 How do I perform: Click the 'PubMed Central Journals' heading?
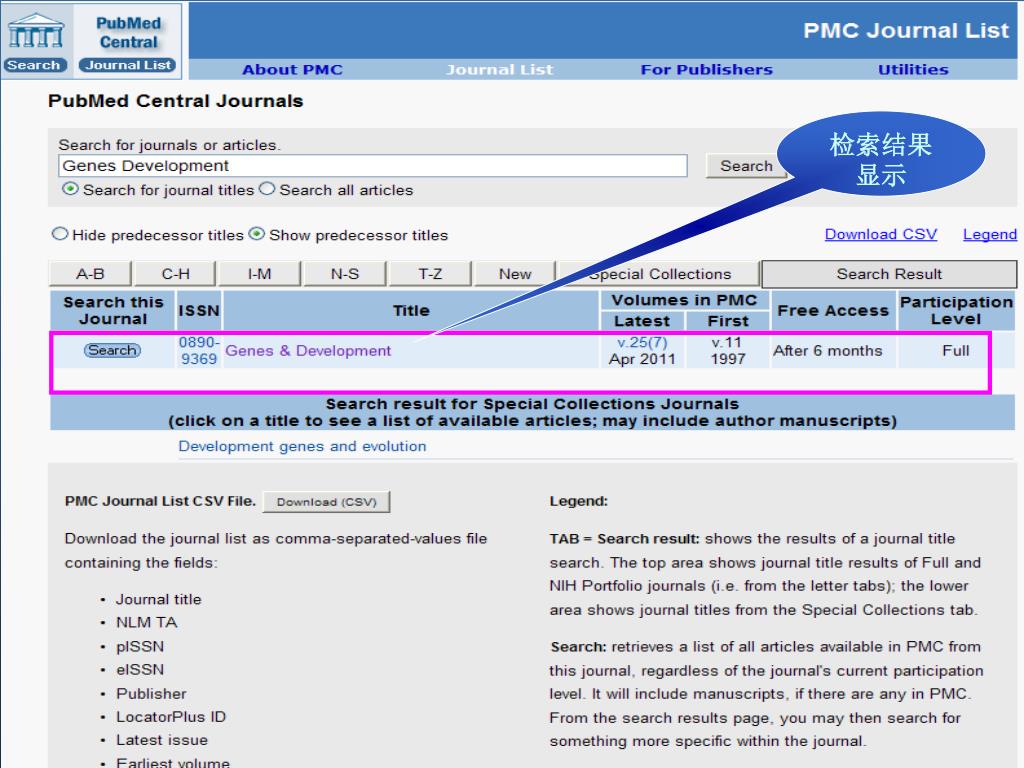pos(176,101)
